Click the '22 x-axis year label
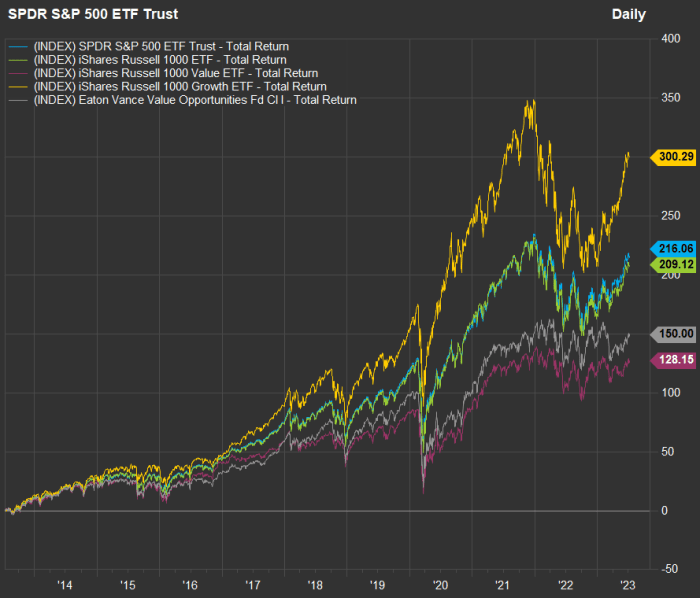The width and height of the screenshot is (700, 598). (x=565, y=585)
